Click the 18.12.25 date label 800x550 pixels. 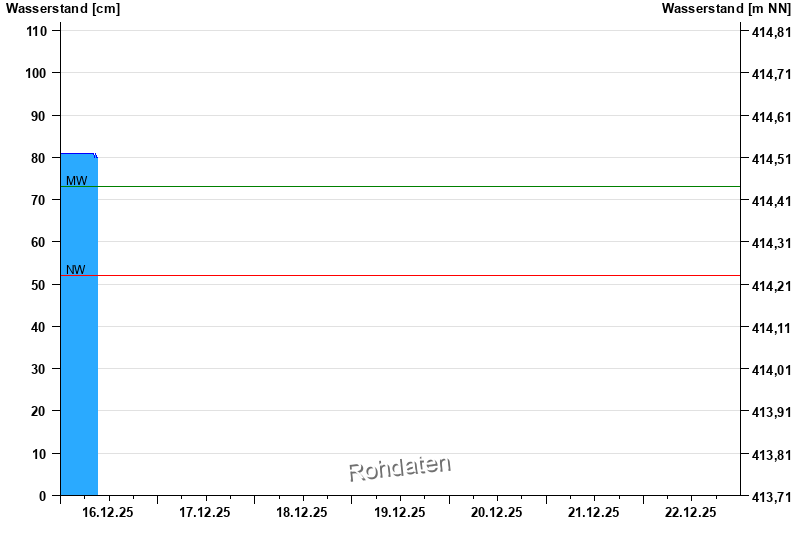pyautogui.click(x=302, y=512)
